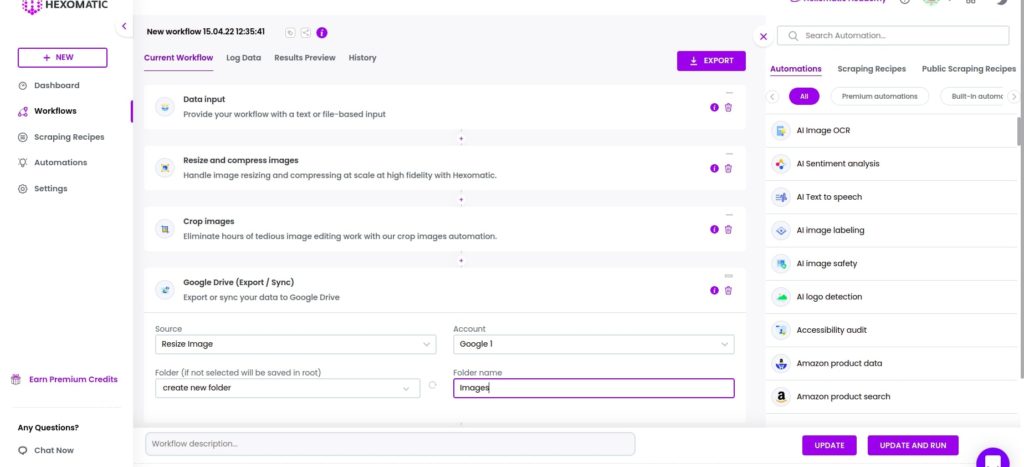The image size is (1024, 467).
Task: Open the History tab
Action: pos(362,57)
